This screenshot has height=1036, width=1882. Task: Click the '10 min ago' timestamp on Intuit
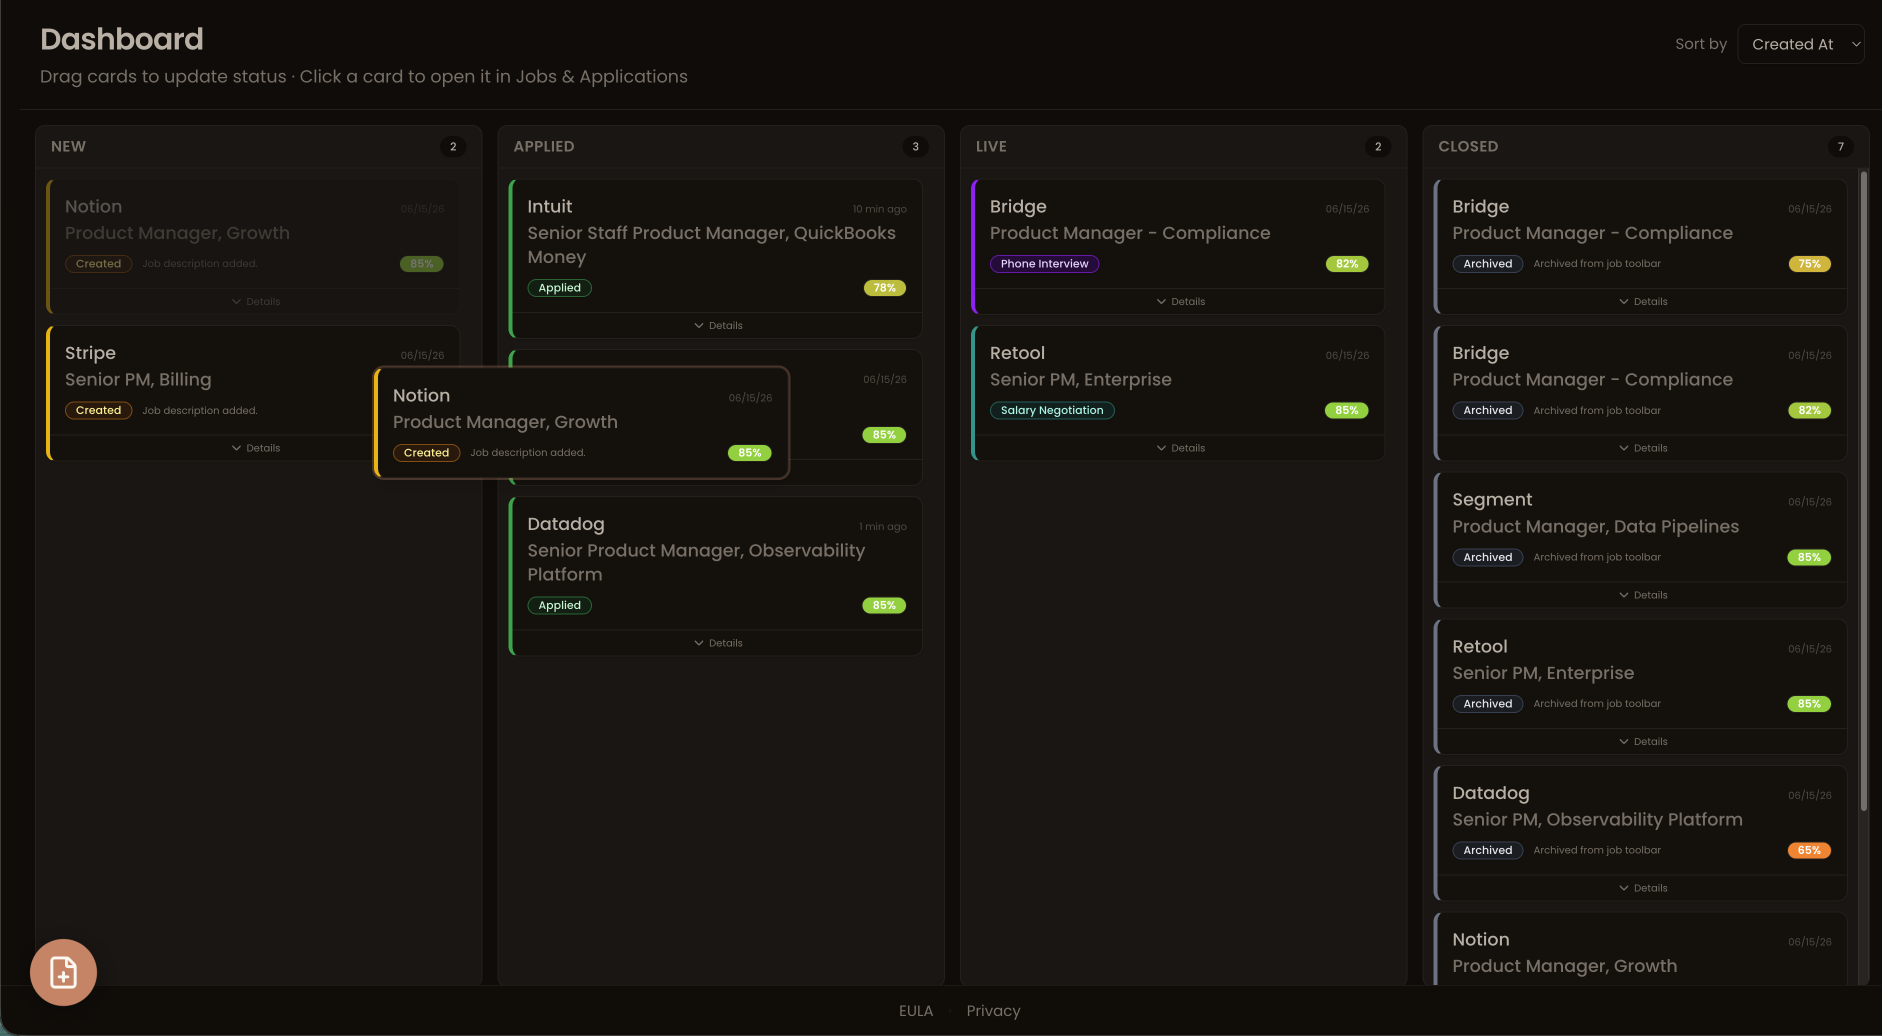point(879,210)
